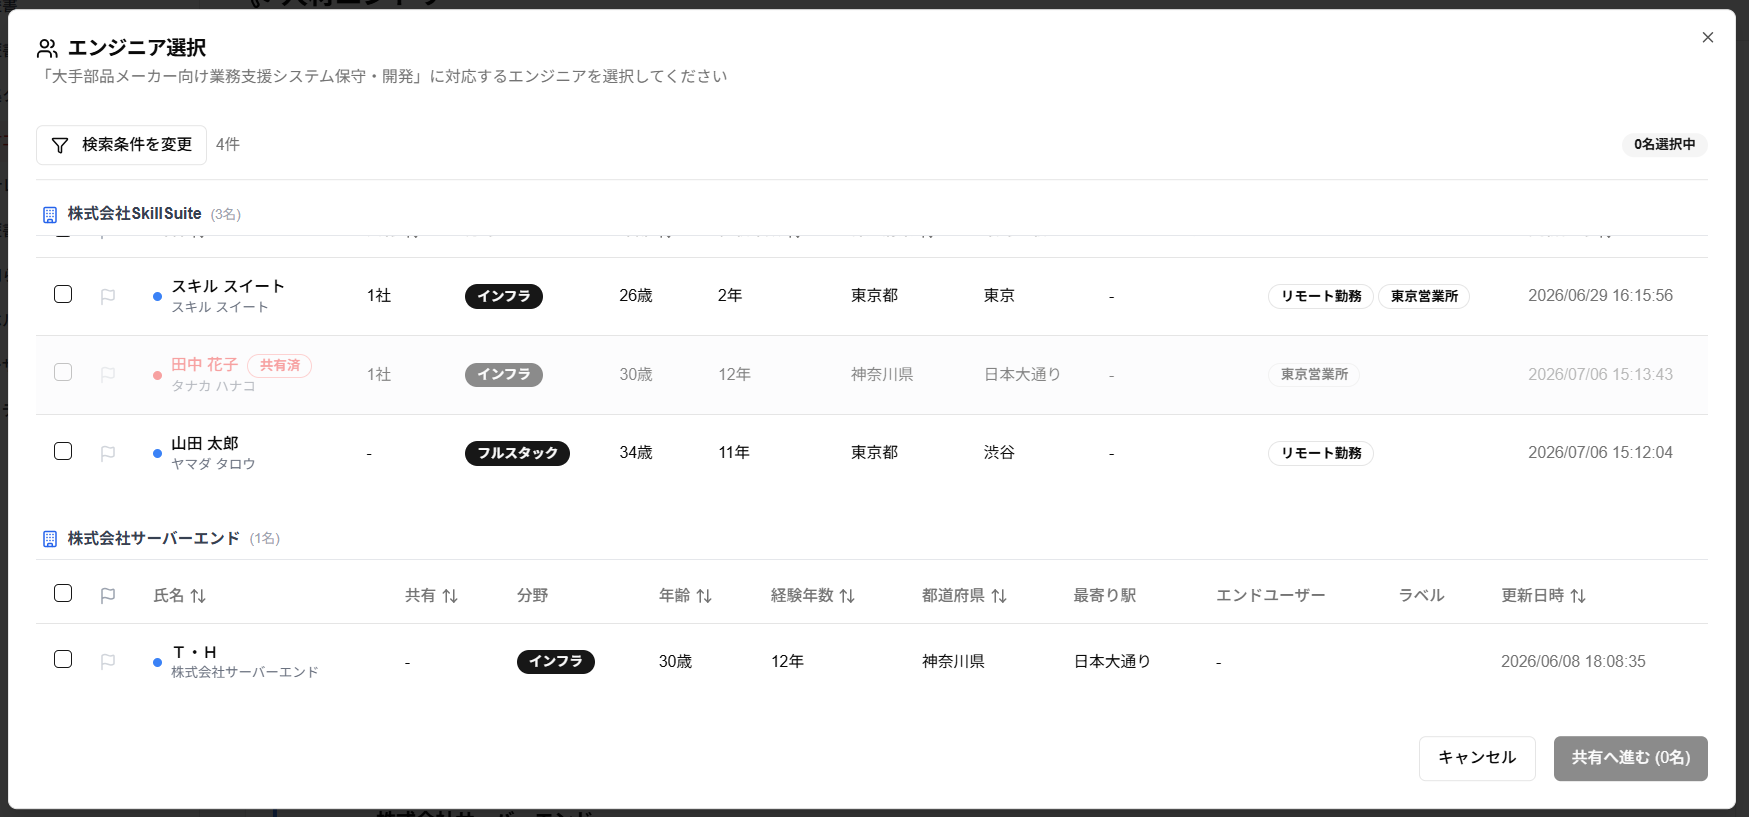Sort by 都道府県 column
Screen dimensions: 1749x817
(x=964, y=596)
